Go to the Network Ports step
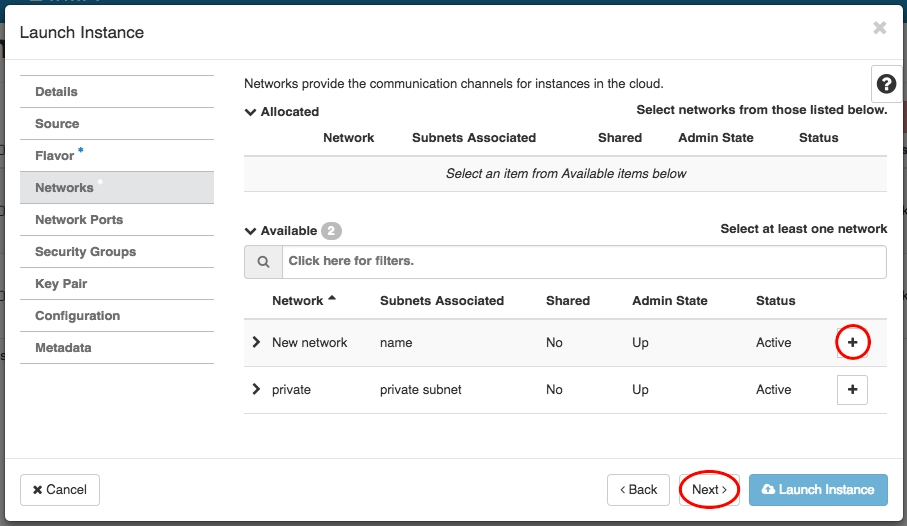 117,219
